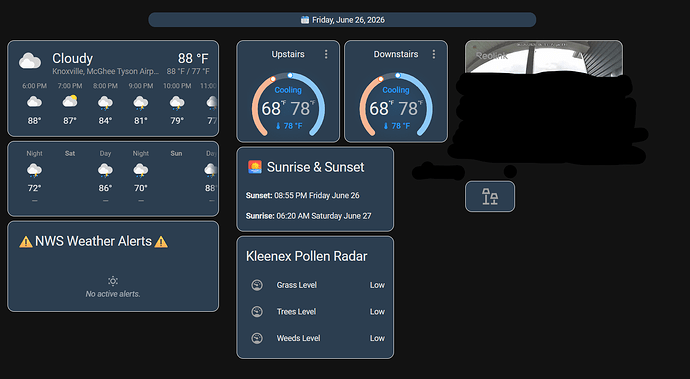Click the no active alerts sun icon
690x379 pixels.
coord(113,281)
